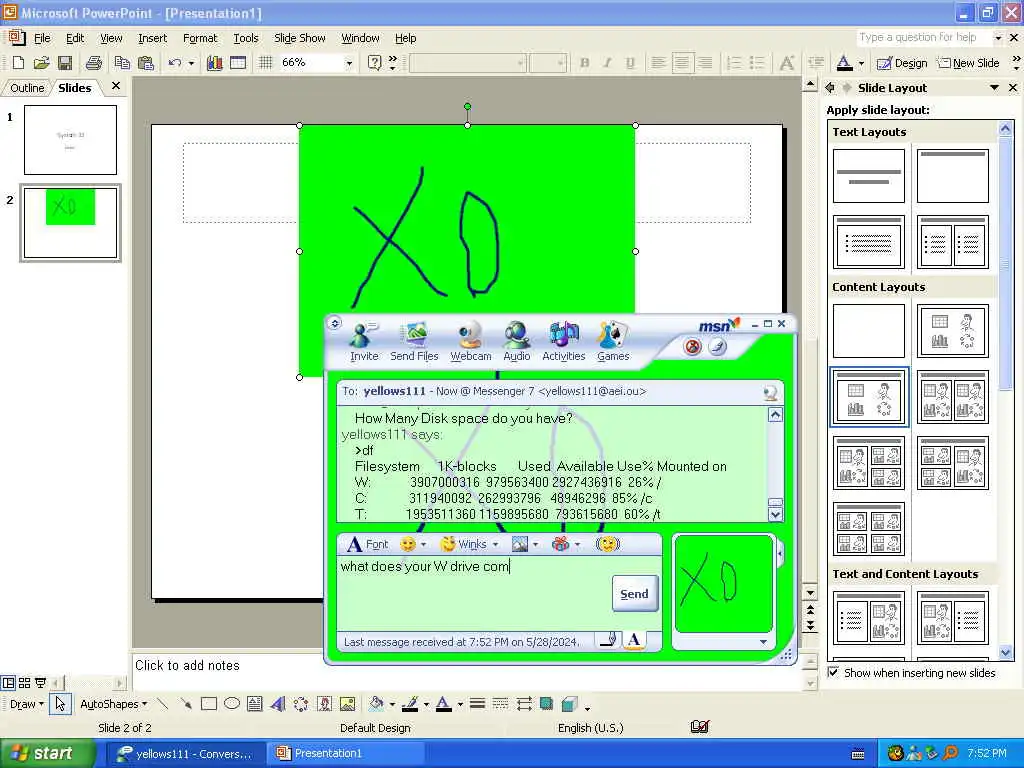Open AutoShapes menu in drawing toolbar
Image resolution: width=1024 pixels, height=768 pixels.
point(113,704)
